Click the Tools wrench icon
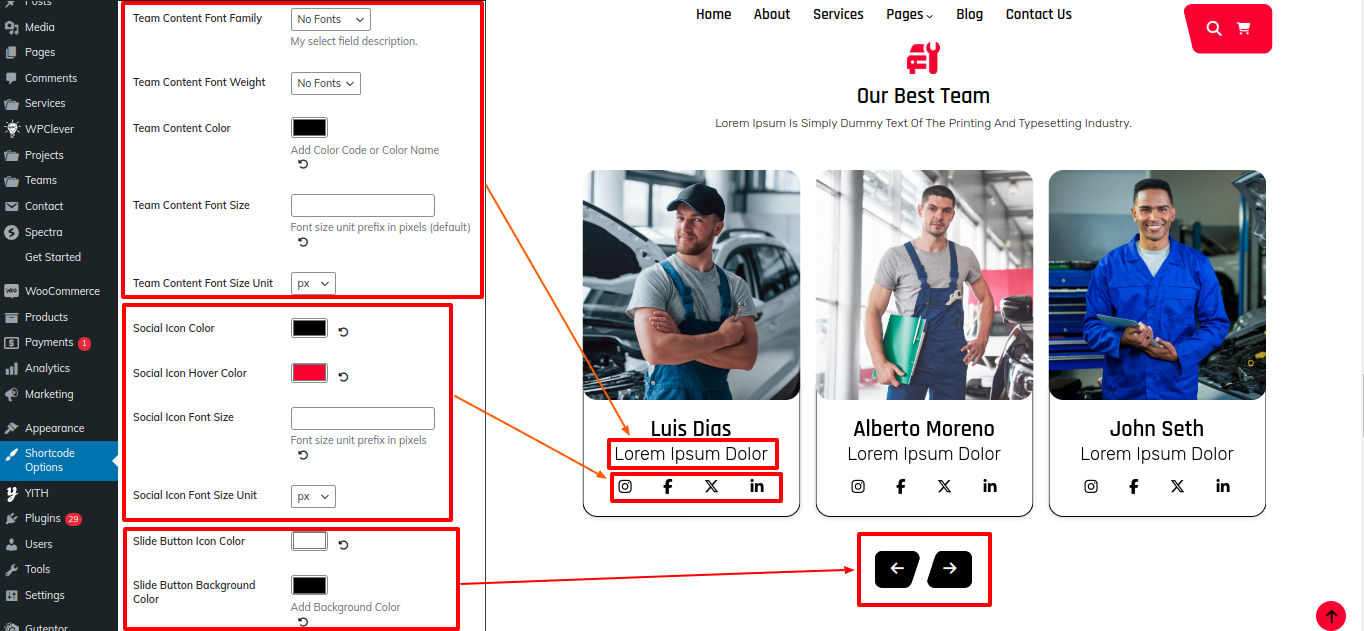Viewport: 1364px width, 631px height. tap(12, 569)
